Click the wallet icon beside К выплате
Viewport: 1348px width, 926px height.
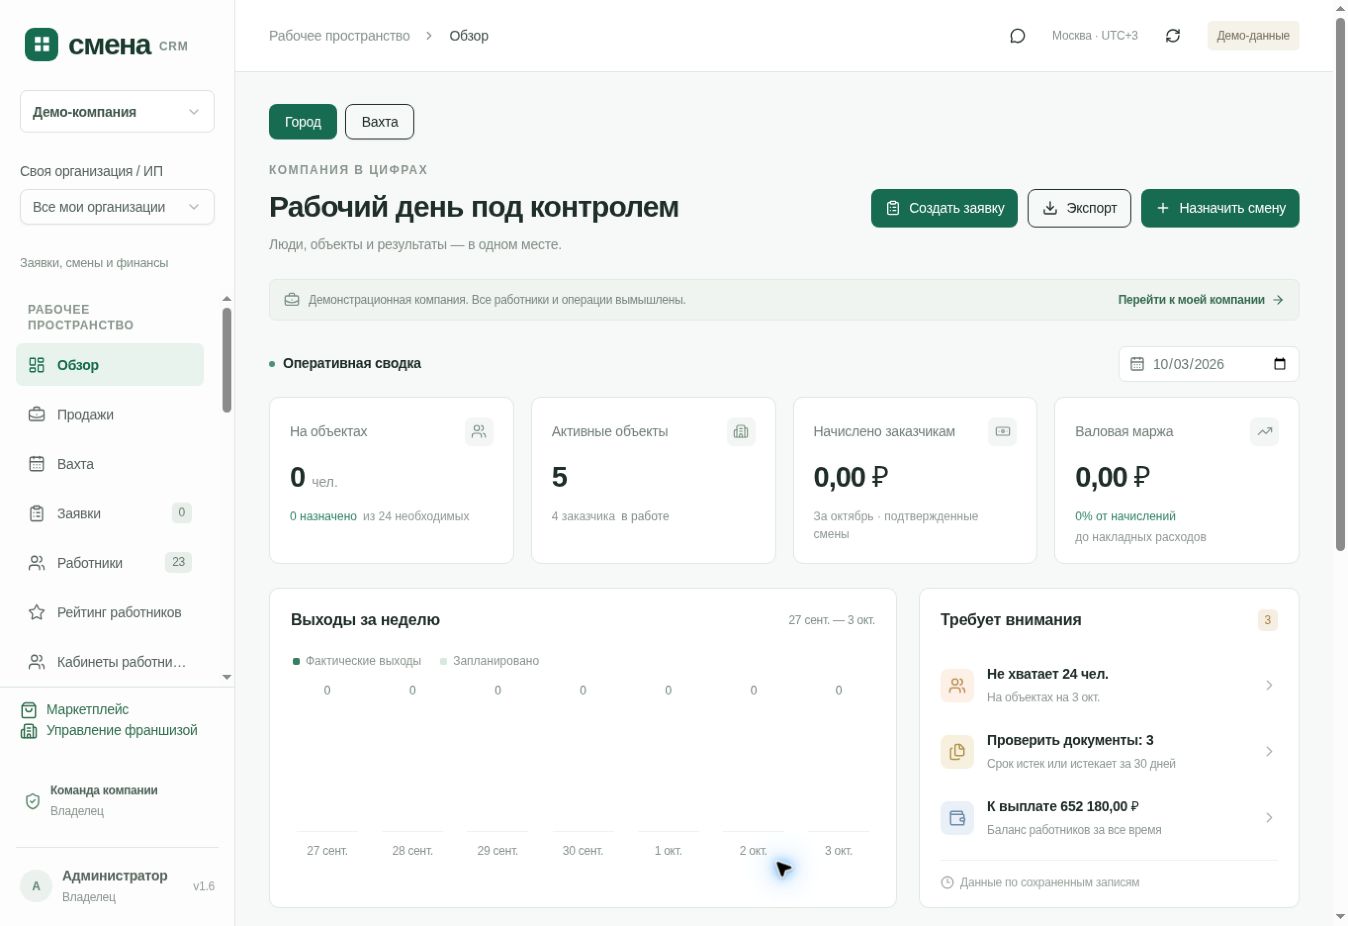pyautogui.click(x=957, y=818)
